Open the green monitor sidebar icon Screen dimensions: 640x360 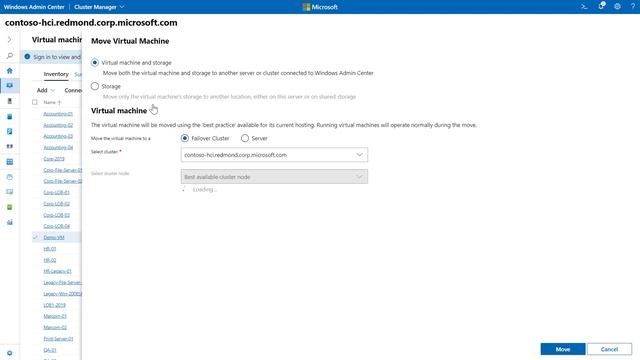click(10, 192)
